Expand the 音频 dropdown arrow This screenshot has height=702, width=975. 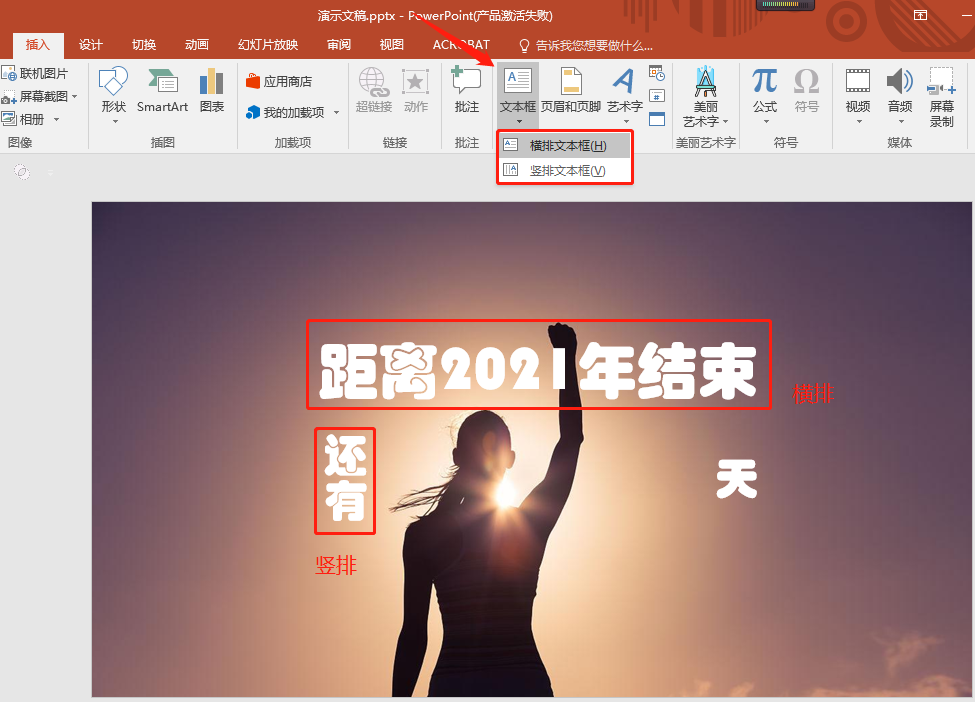pyautogui.click(x=901, y=121)
